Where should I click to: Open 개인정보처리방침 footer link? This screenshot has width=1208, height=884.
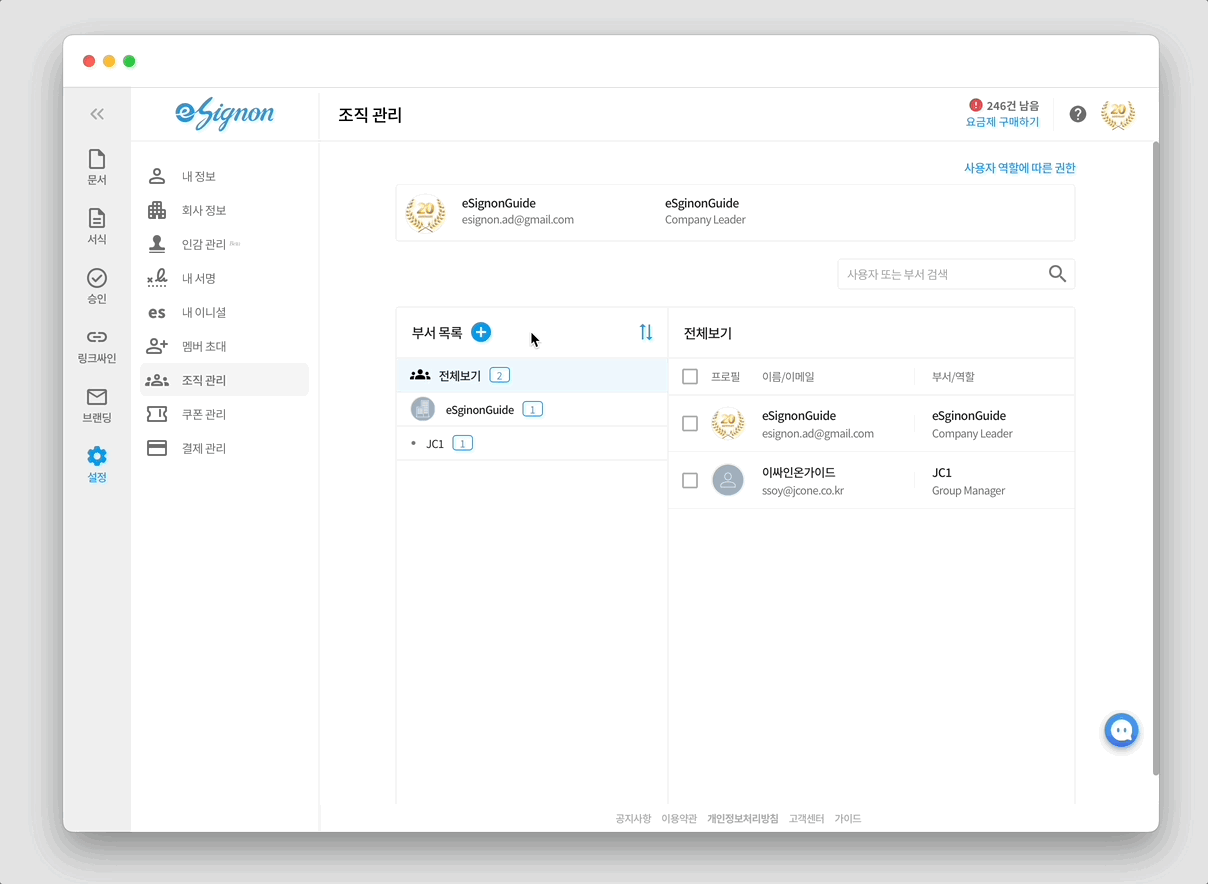[742, 818]
